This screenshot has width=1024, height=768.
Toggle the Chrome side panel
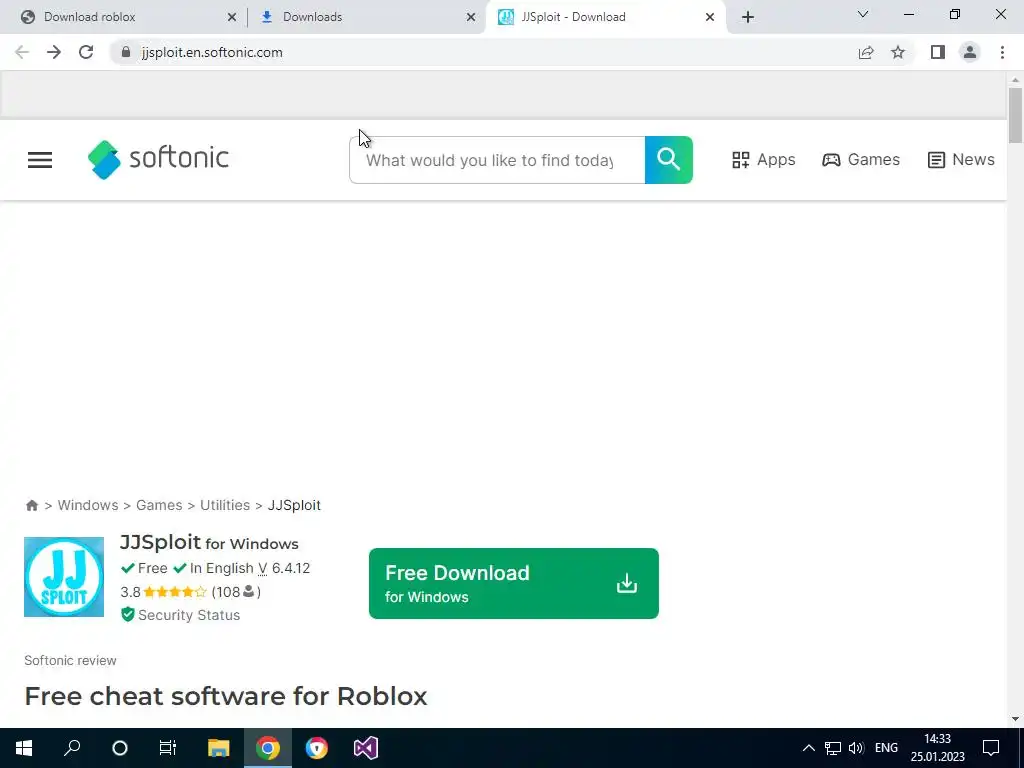tap(938, 52)
